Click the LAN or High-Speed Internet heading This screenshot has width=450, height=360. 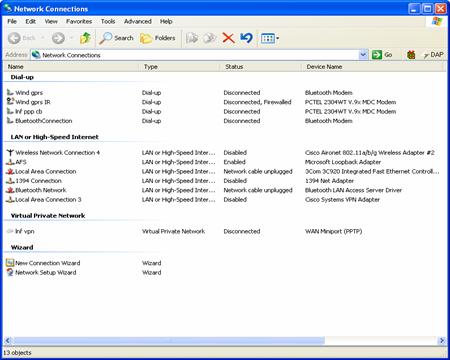tap(55, 137)
